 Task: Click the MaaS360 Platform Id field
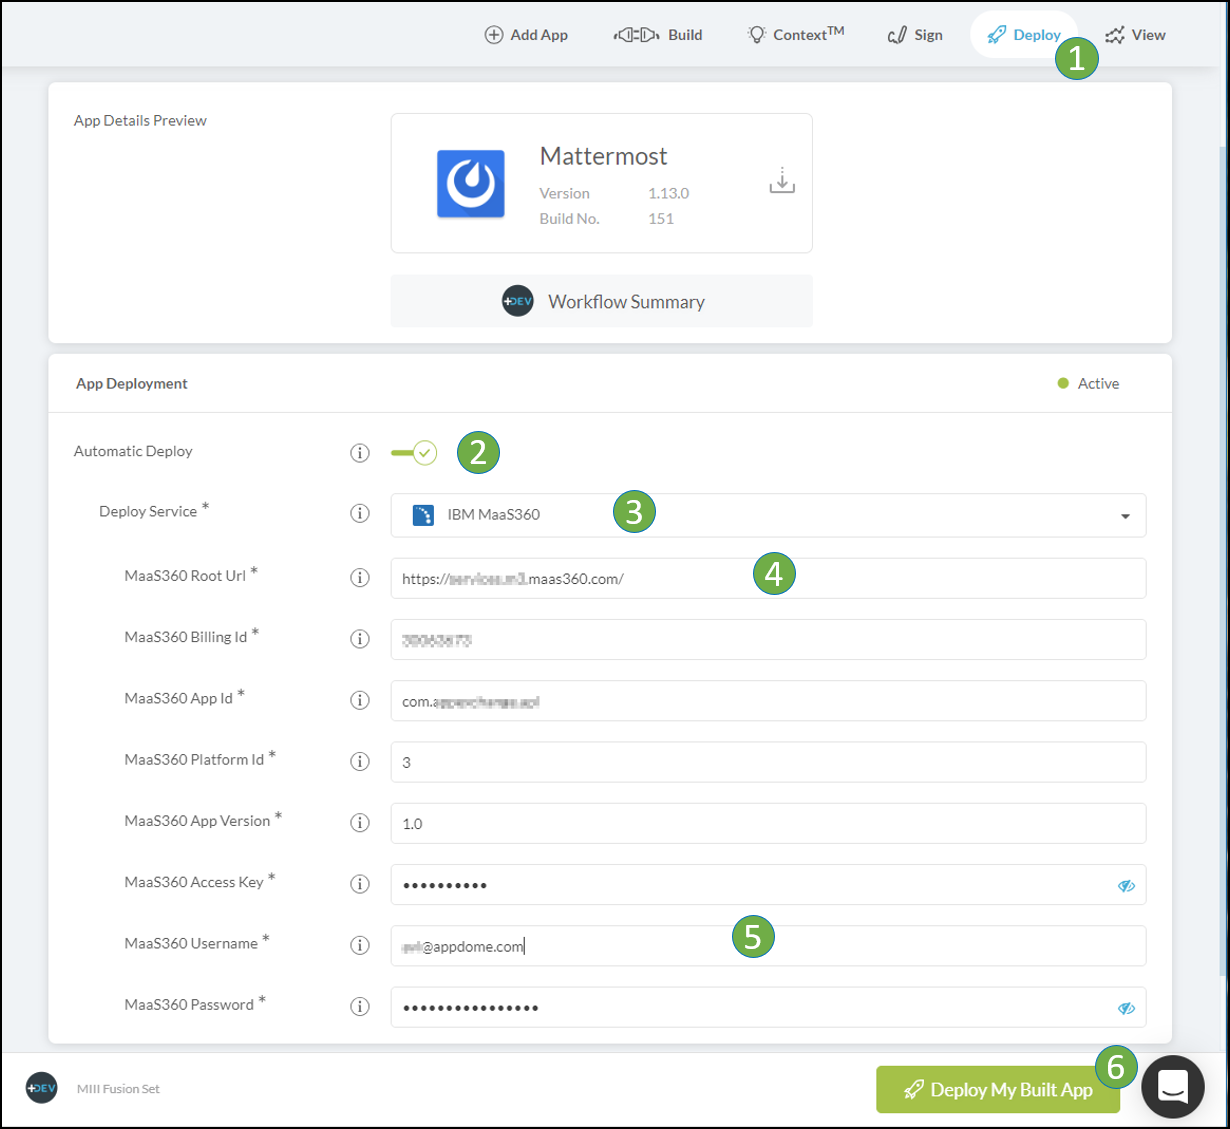pos(768,762)
